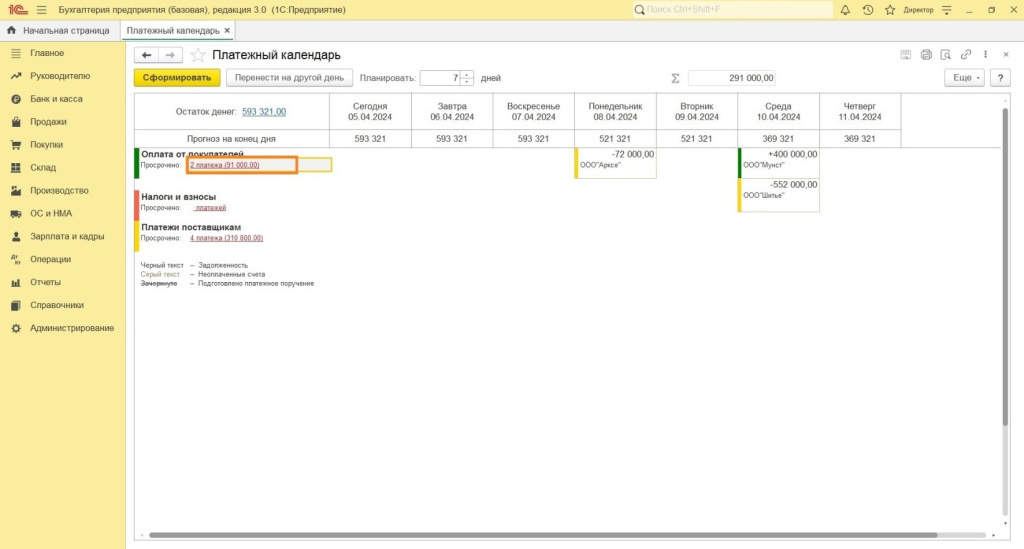
Task: Expand the Еще dropdown button
Action: (964, 77)
